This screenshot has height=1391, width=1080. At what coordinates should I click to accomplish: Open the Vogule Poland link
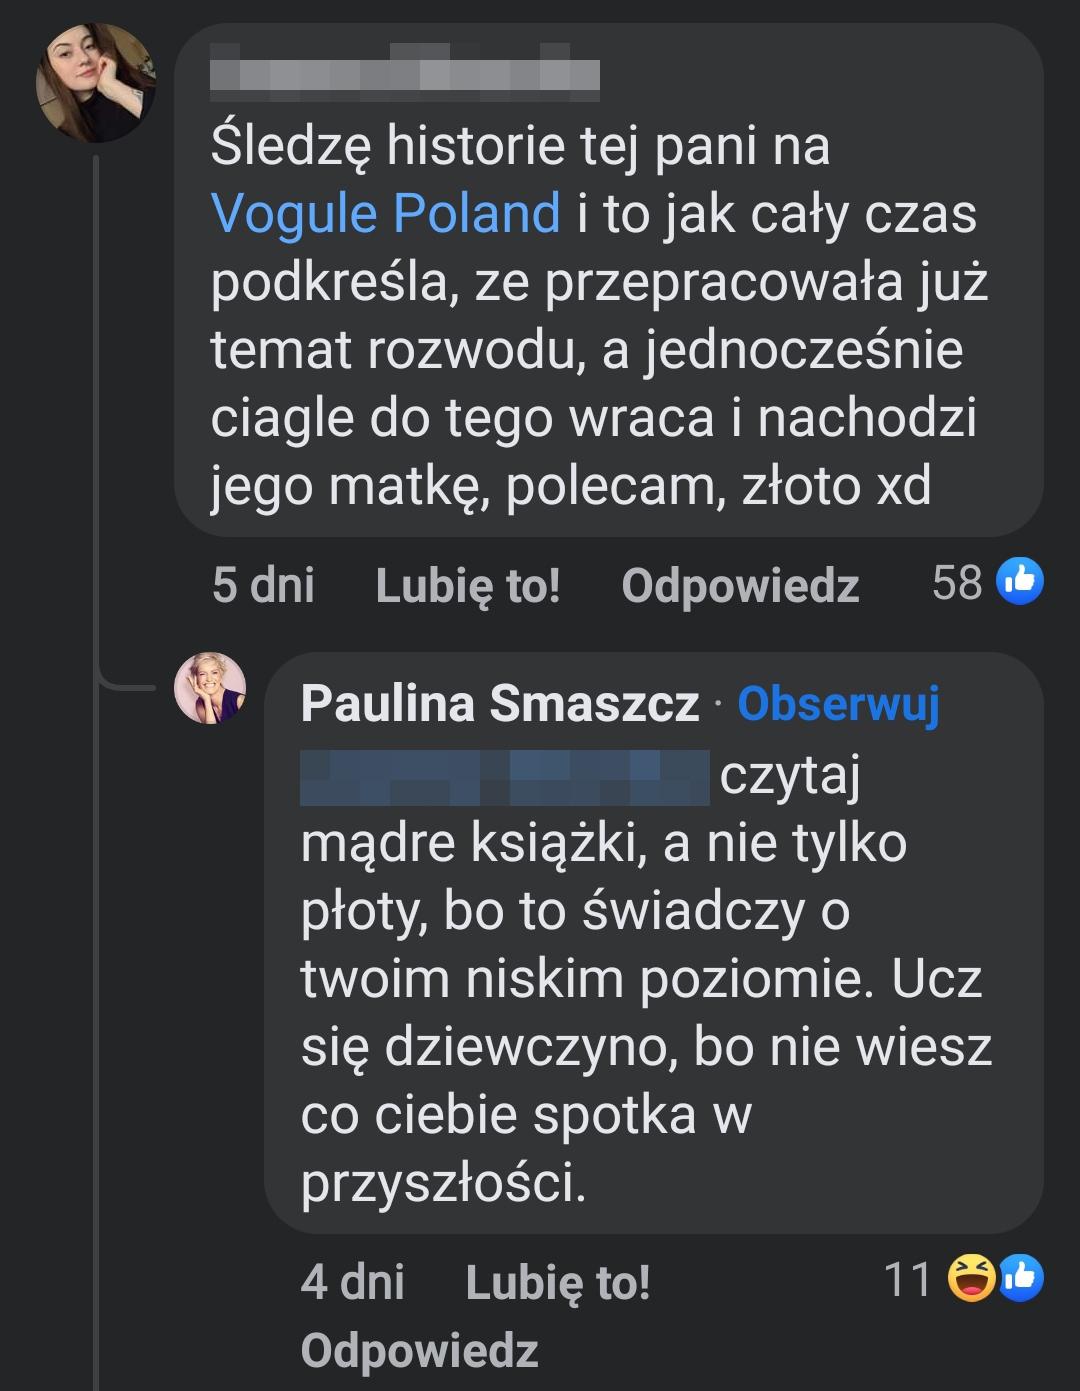pos(386,214)
